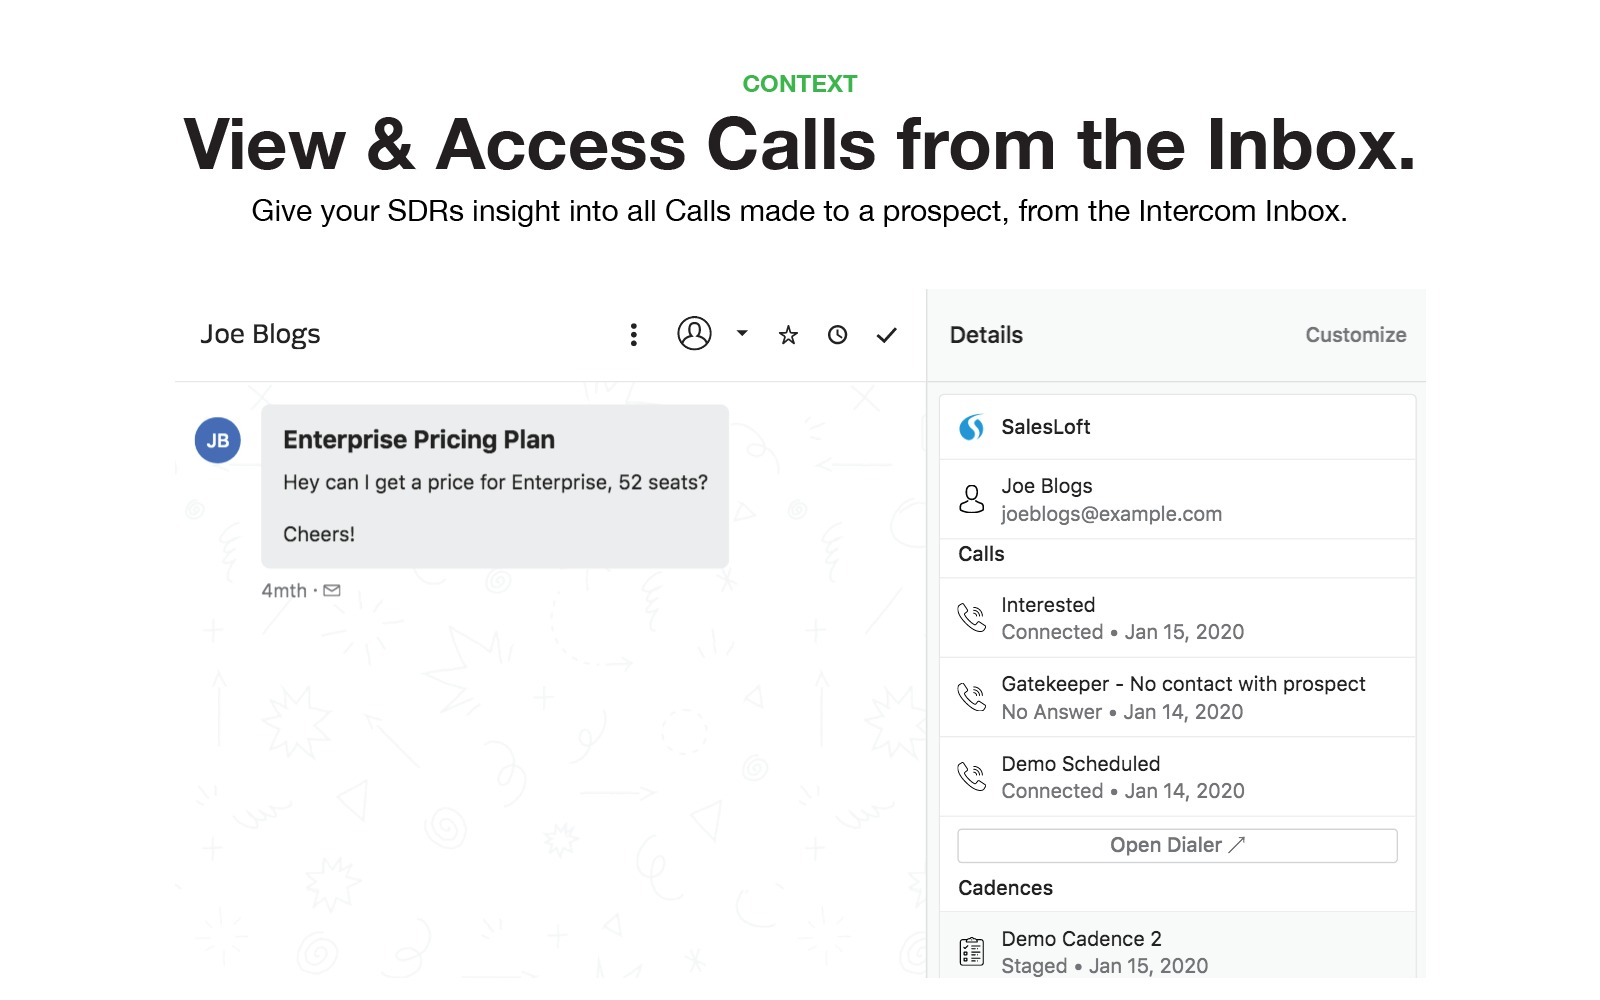Close conversation with the checkmark icon
This screenshot has height=1000, width=1600.
[886, 335]
